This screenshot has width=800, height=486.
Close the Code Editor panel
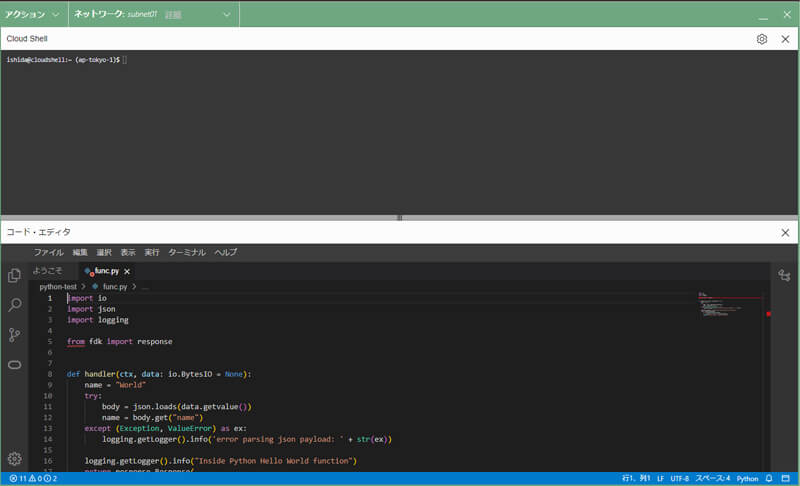click(x=785, y=233)
